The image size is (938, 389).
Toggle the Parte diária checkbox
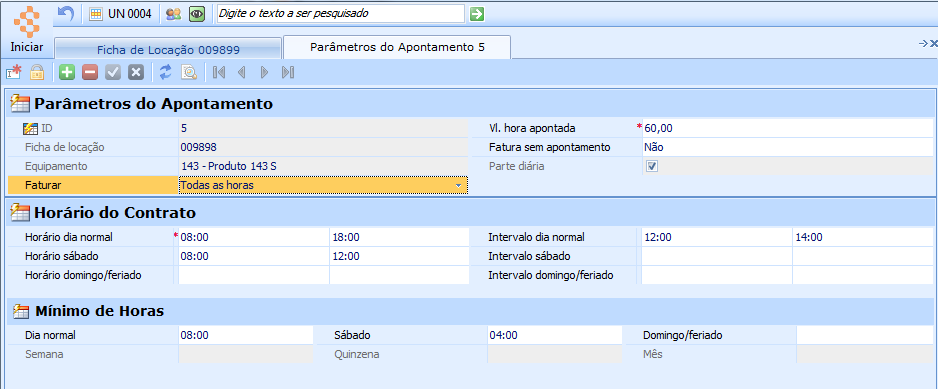[653, 166]
